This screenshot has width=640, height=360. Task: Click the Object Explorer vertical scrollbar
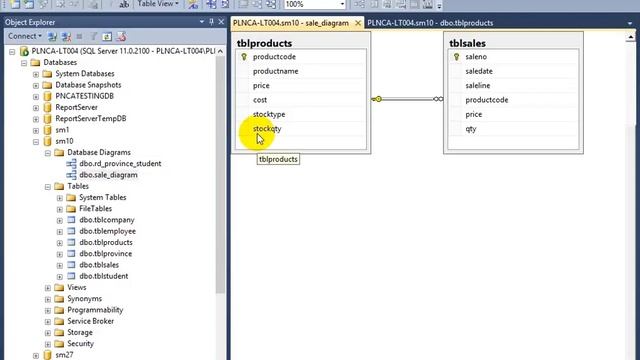click(x=220, y=175)
